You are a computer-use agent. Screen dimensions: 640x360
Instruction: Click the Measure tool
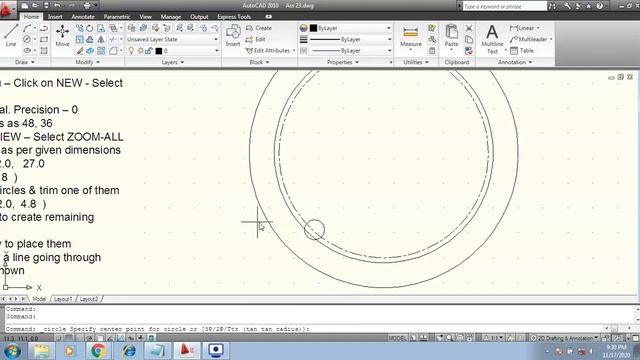[410, 37]
